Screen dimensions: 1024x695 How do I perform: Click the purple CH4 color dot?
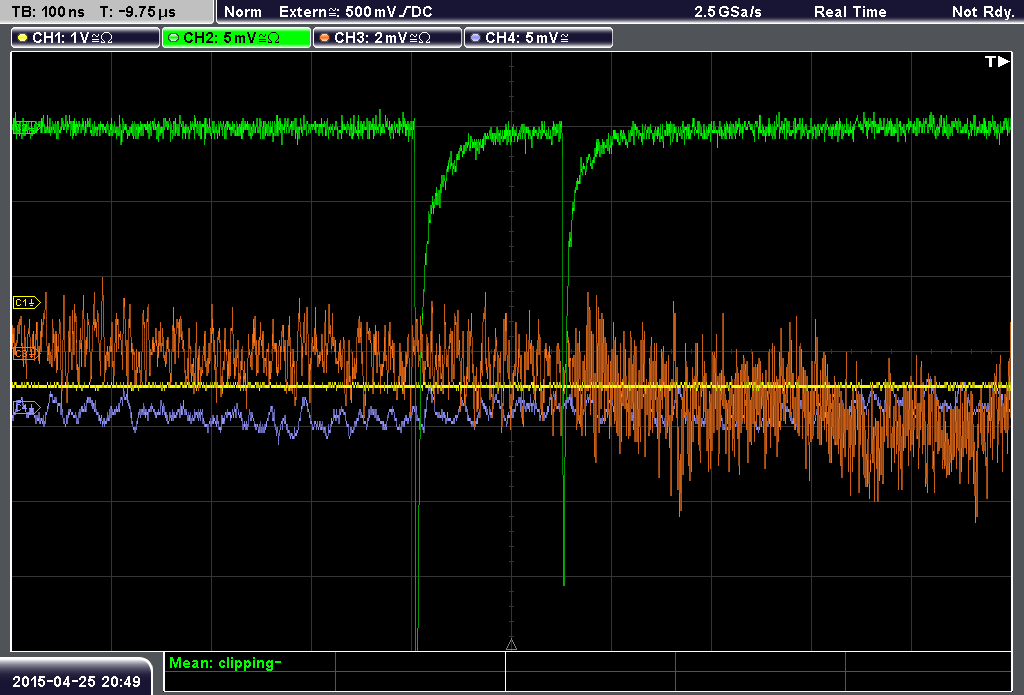tap(475, 38)
